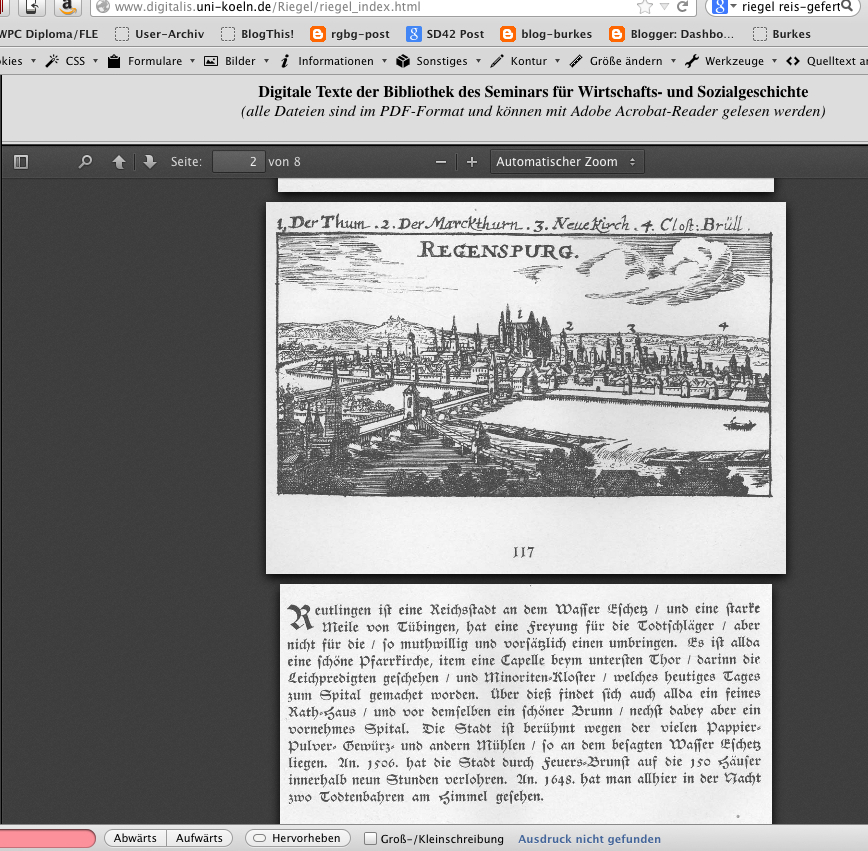Click the 'von 8' page count text

tap(284, 162)
